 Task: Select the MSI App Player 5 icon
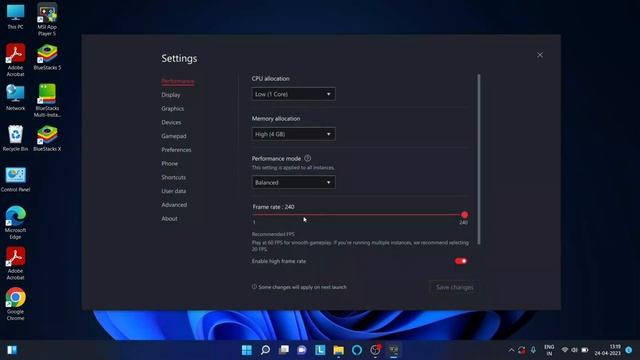[x=47, y=20]
